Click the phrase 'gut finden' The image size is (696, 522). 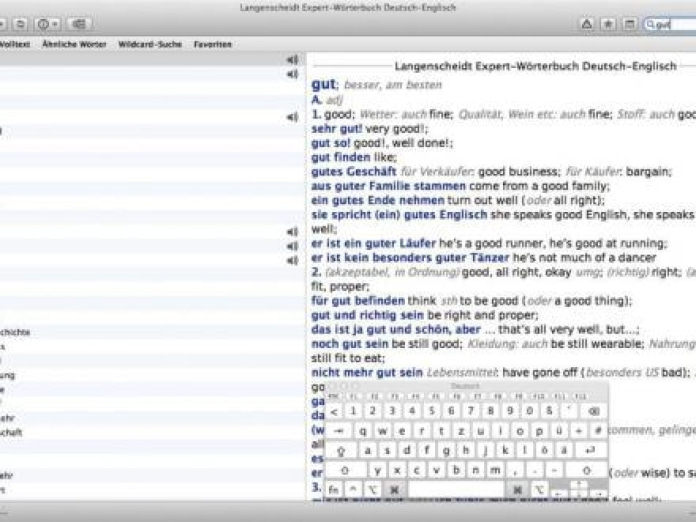click(x=341, y=158)
